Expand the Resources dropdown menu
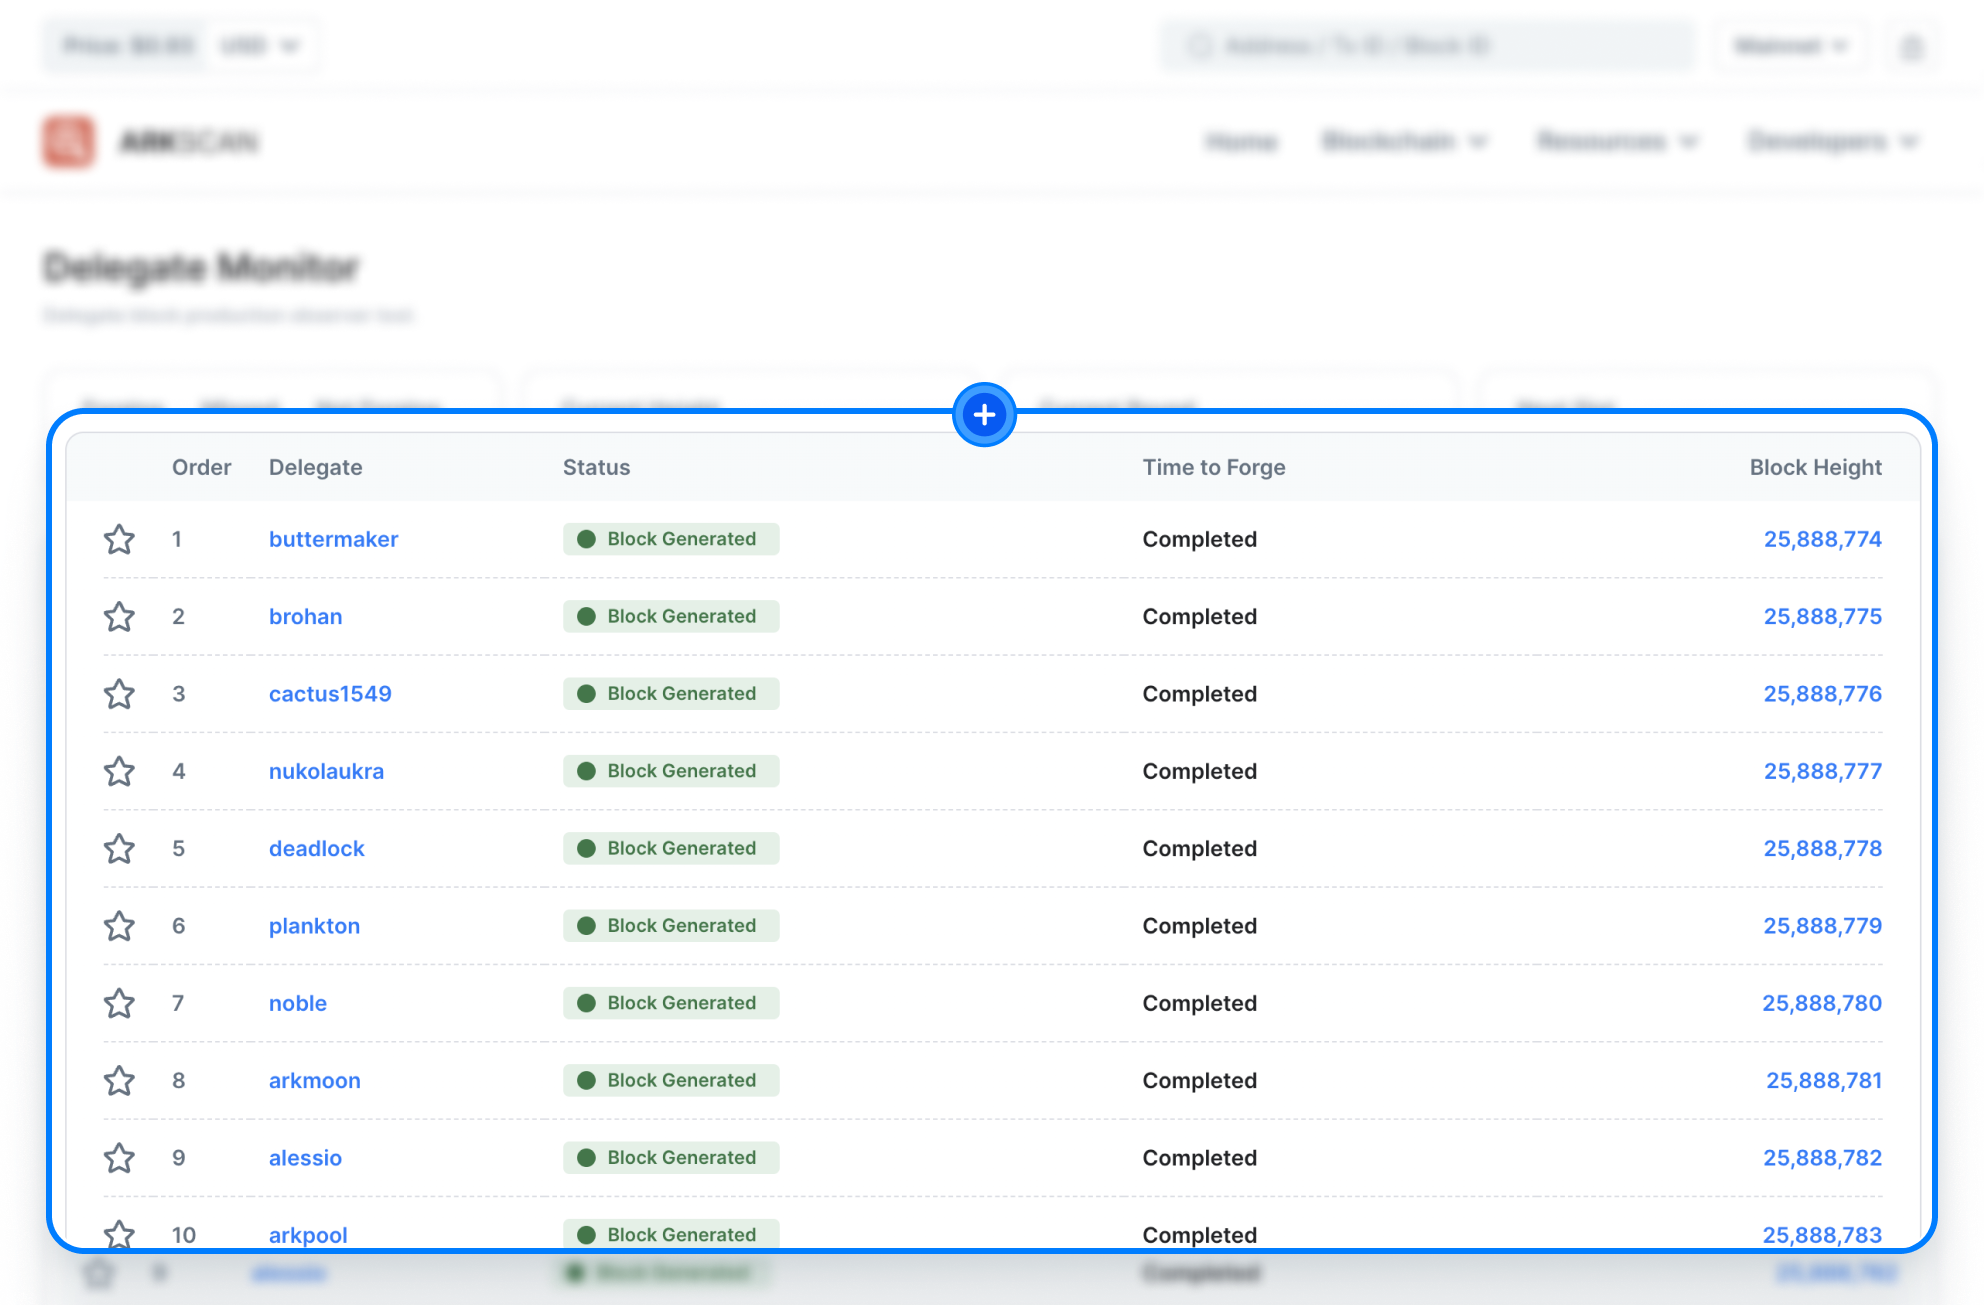Screen dimensions: 1984x1305 [x=1614, y=141]
